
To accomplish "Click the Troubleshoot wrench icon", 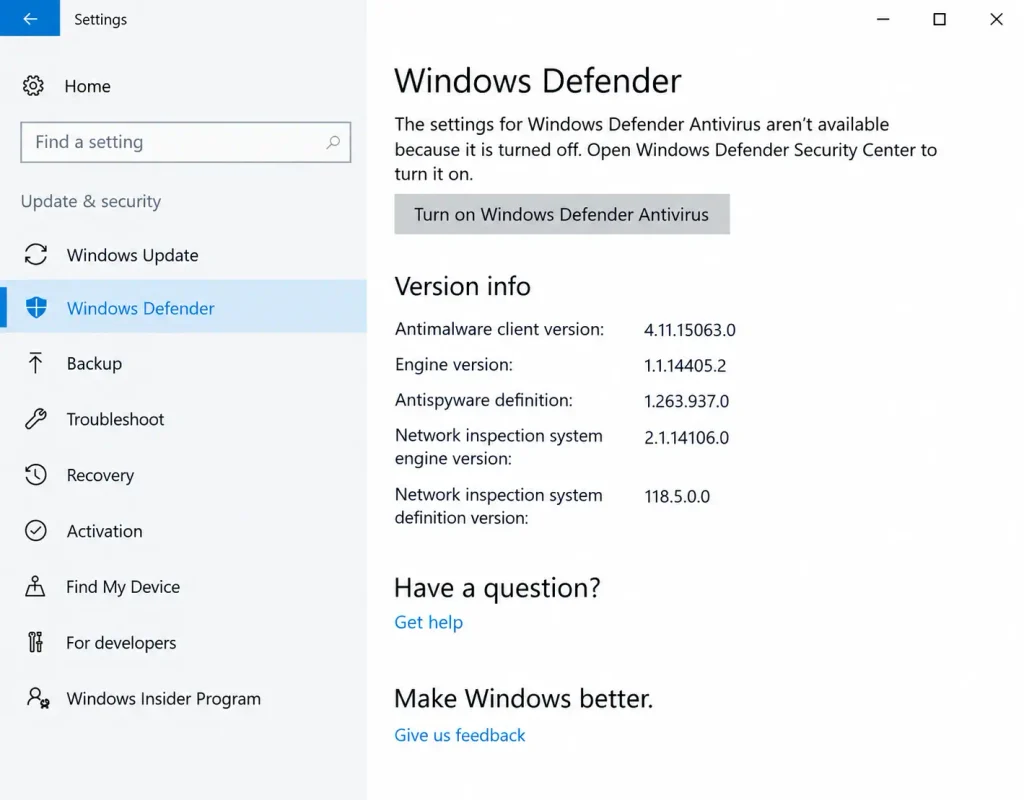I will (36, 419).
